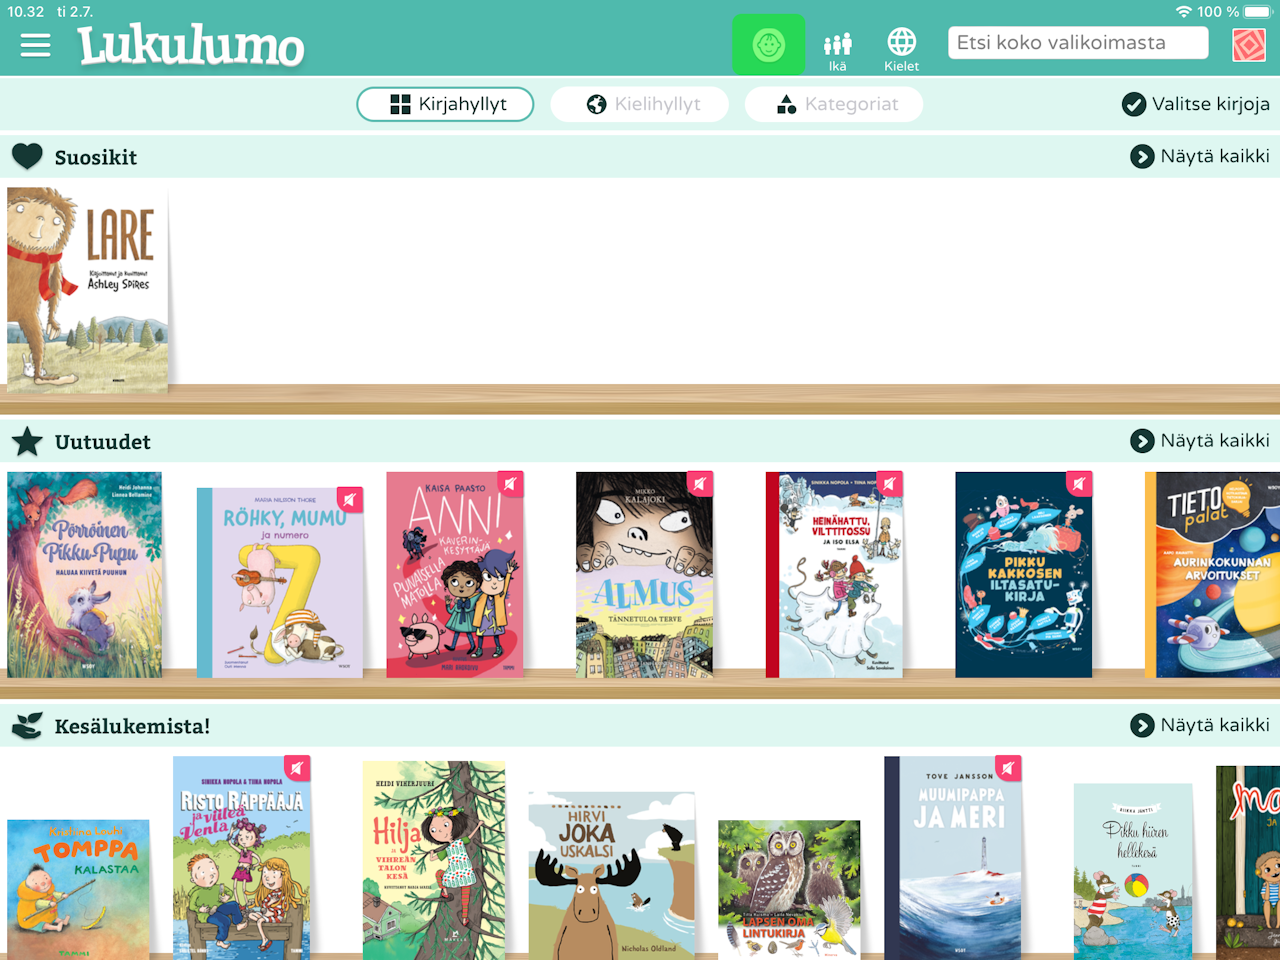Tap the leaf icon next to Kesälukemista

point(27,725)
